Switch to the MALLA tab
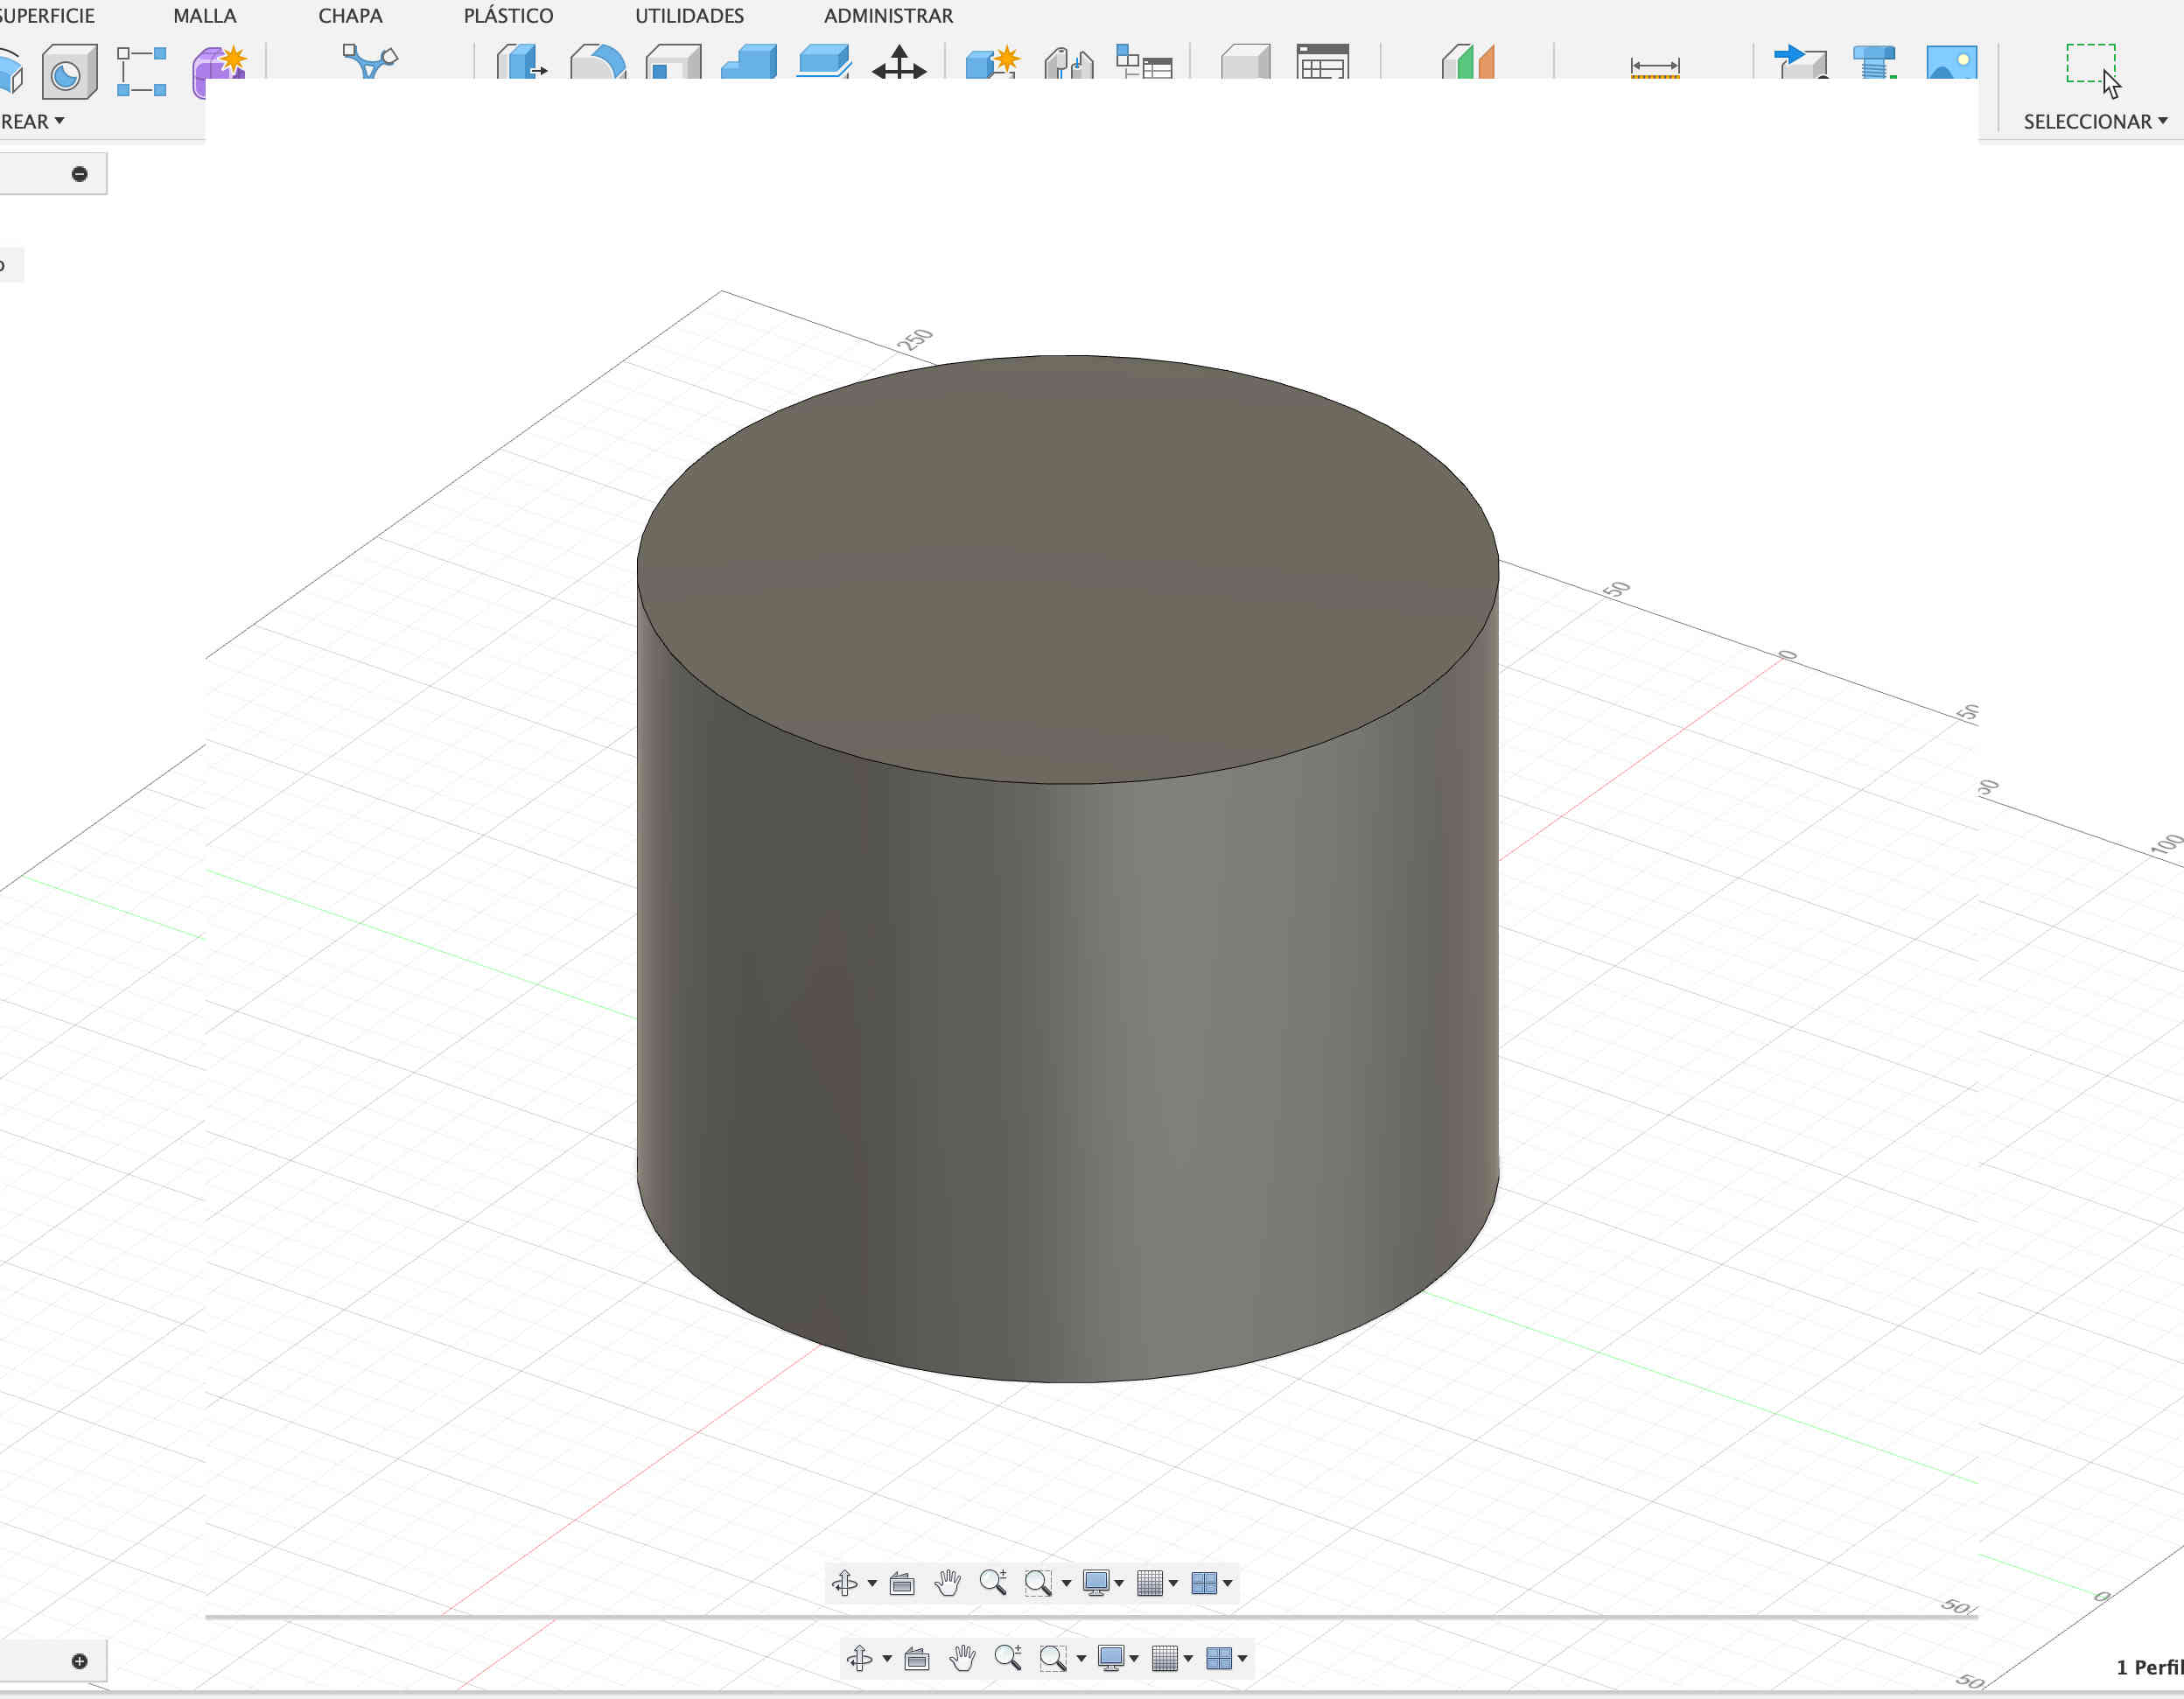 (205, 16)
